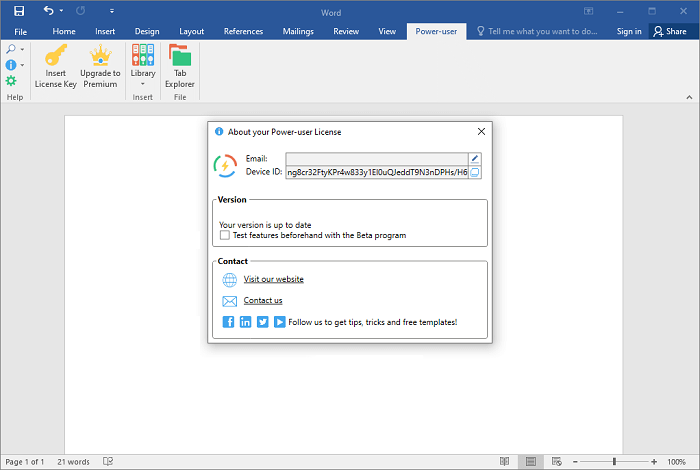Viewport: 700px width, 470px height.
Task: Share the document with the Share button
Action: [670, 31]
